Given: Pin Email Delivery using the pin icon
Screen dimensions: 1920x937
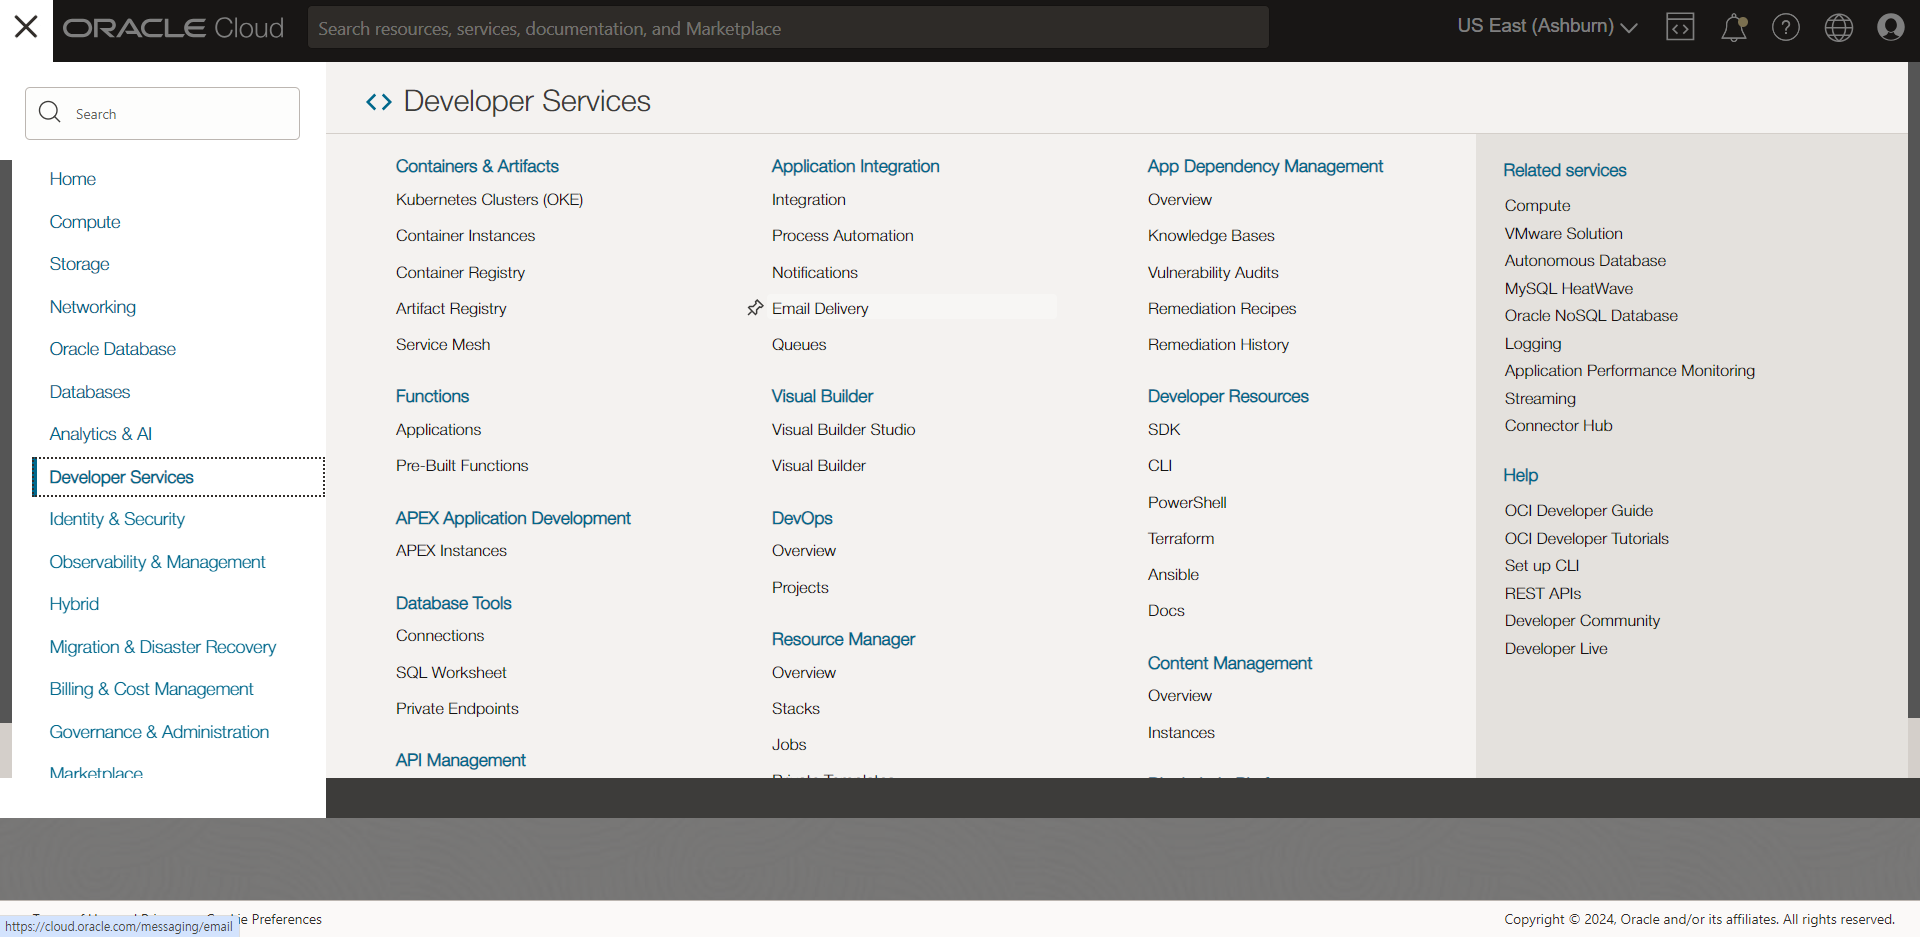Looking at the screenshot, I should coord(755,308).
